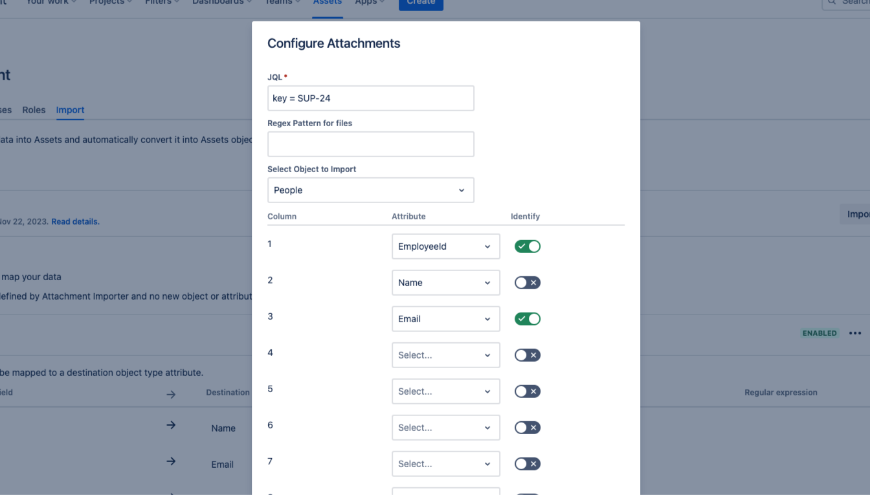Open the three-dot more actions menu
This screenshot has width=870, height=495.
[x=855, y=333]
